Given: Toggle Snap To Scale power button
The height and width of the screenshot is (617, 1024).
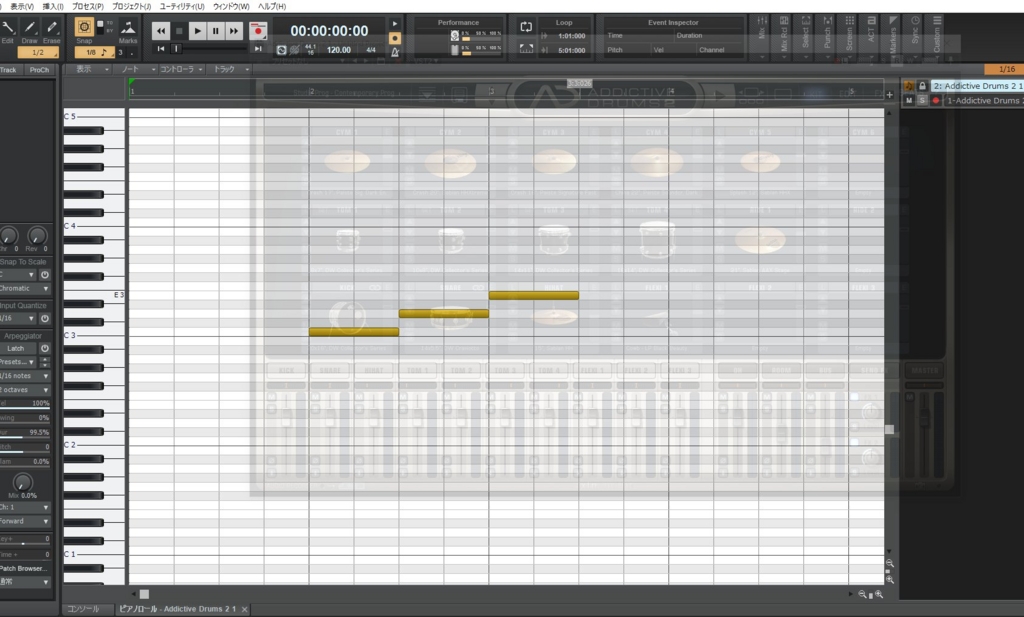Looking at the screenshot, I should pos(44,275).
